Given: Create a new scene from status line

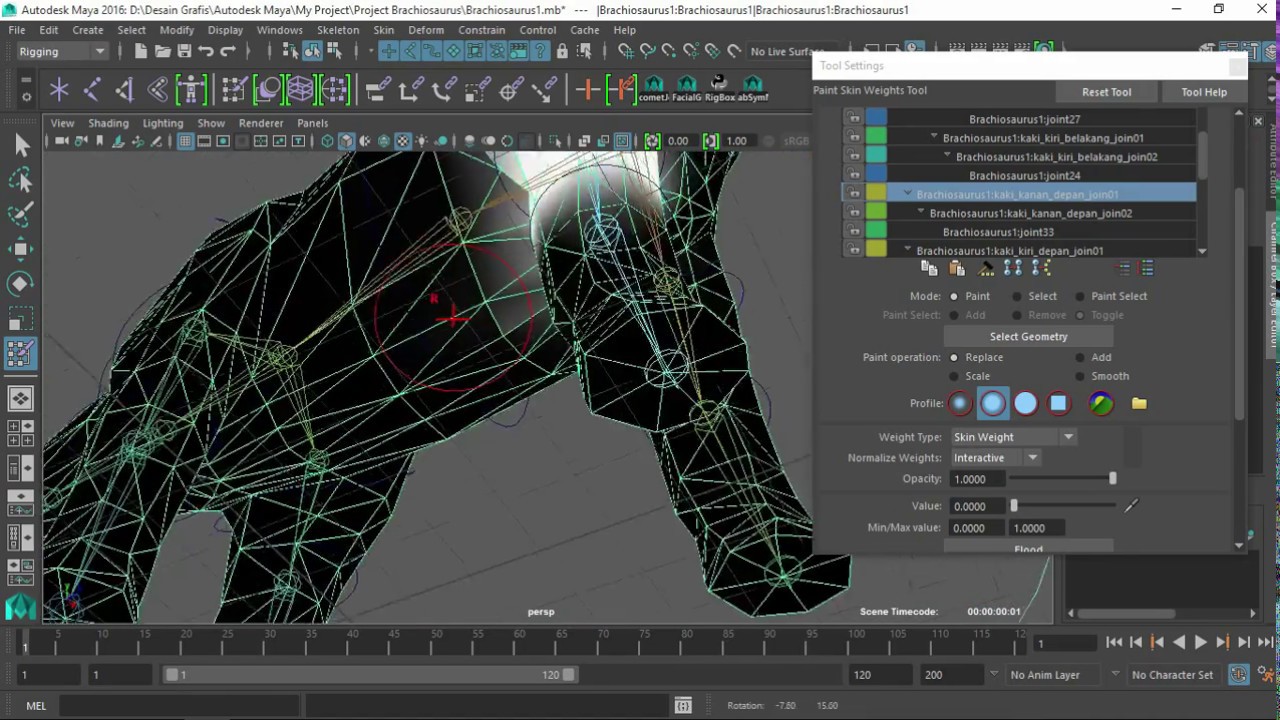Looking at the screenshot, I should [x=140, y=51].
